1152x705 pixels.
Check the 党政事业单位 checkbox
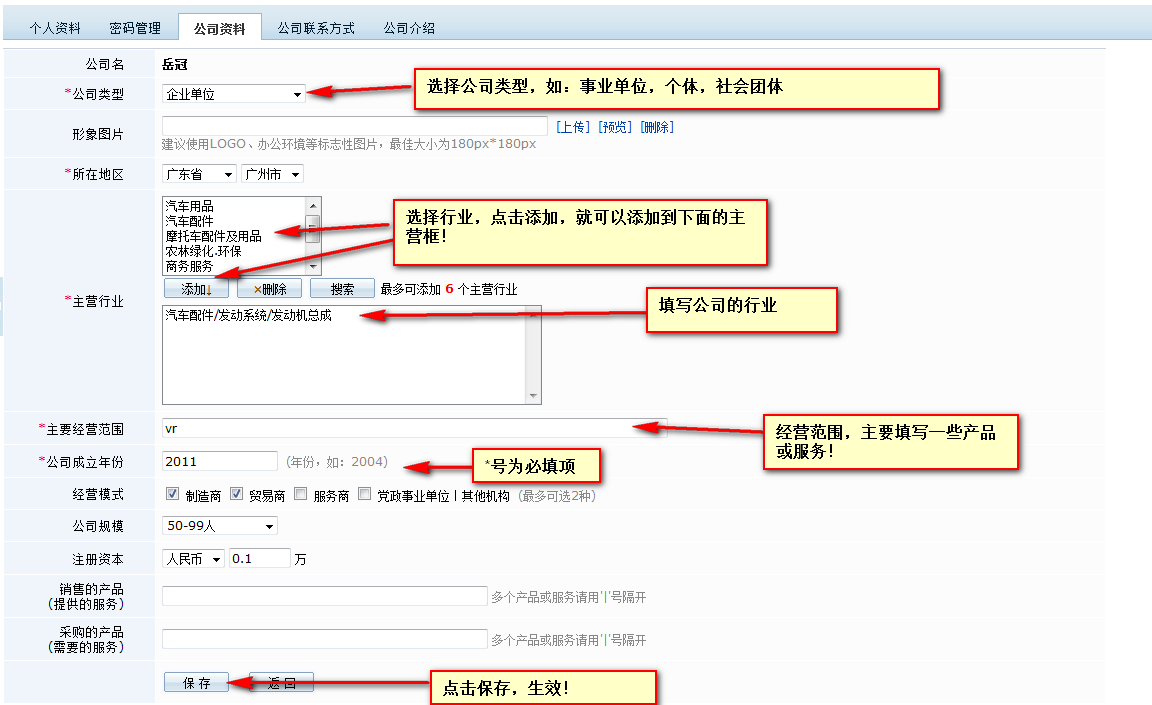point(364,494)
